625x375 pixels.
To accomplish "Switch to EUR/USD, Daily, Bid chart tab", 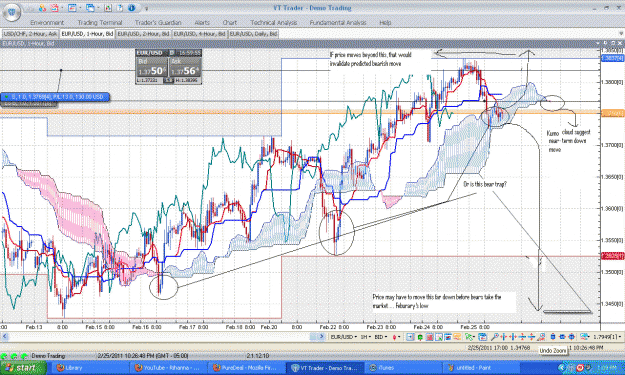I will click(253, 34).
